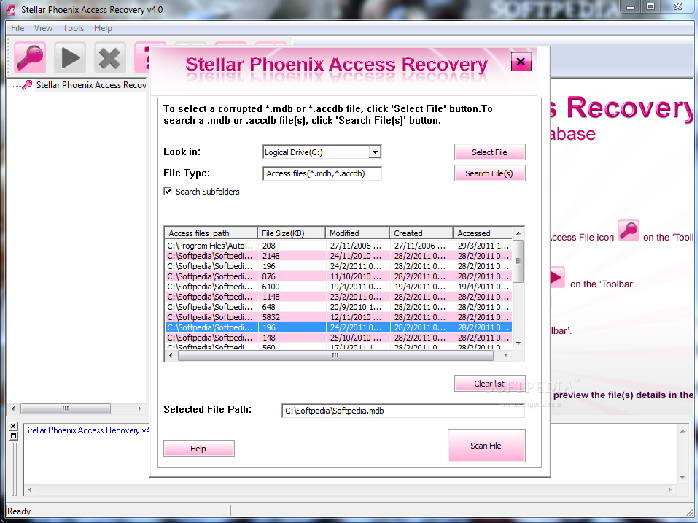This screenshot has height=523, width=698.
Task: Click the file list scroll right arrow
Action: click(x=506, y=356)
